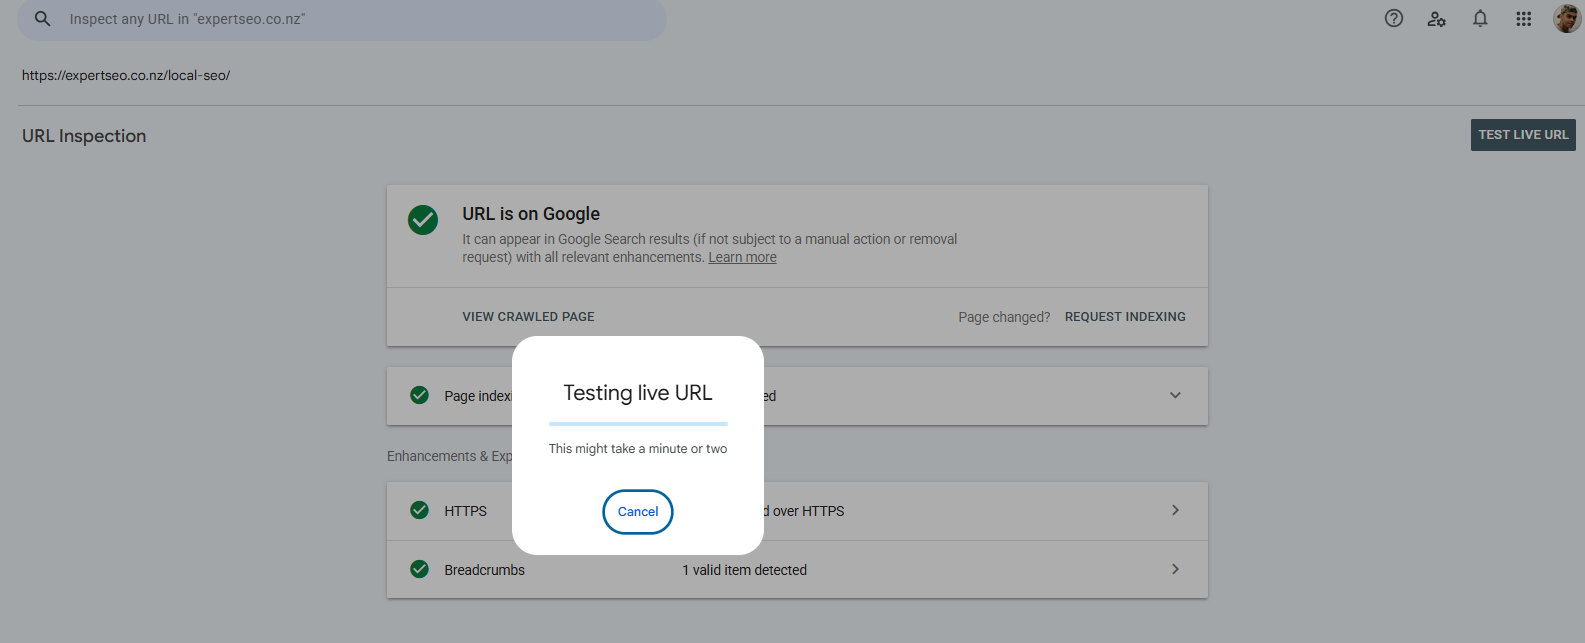Image resolution: width=1585 pixels, height=643 pixels.
Task: Click green check beside URL is on Google
Action: 423,220
